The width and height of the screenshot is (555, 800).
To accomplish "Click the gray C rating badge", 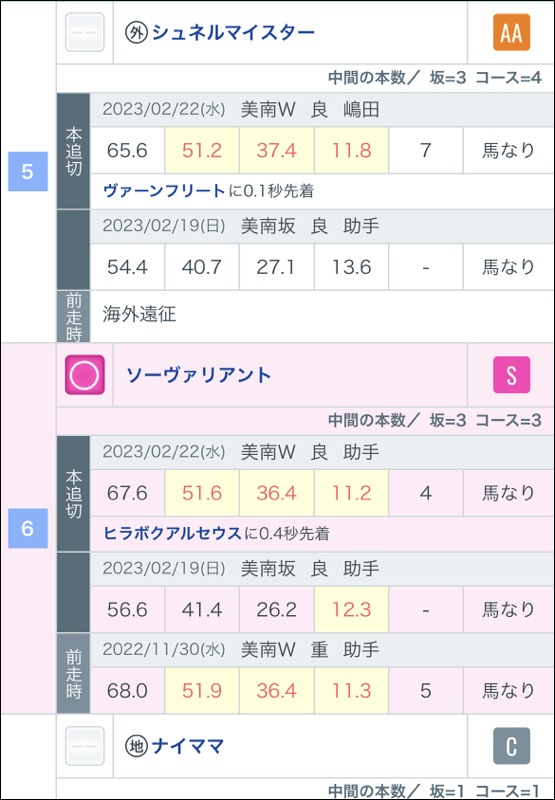I will (x=511, y=746).
